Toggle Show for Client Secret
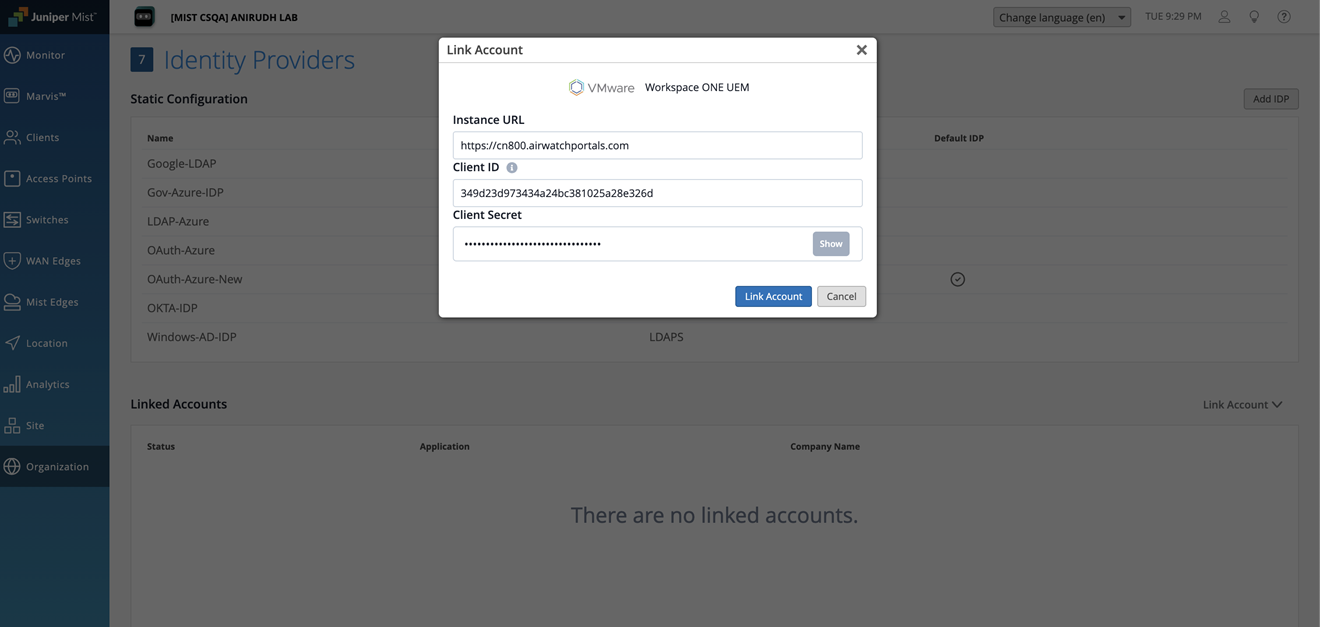Image resolution: width=1320 pixels, height=627 pixels. pyautogui.click(x=830, y=244)
